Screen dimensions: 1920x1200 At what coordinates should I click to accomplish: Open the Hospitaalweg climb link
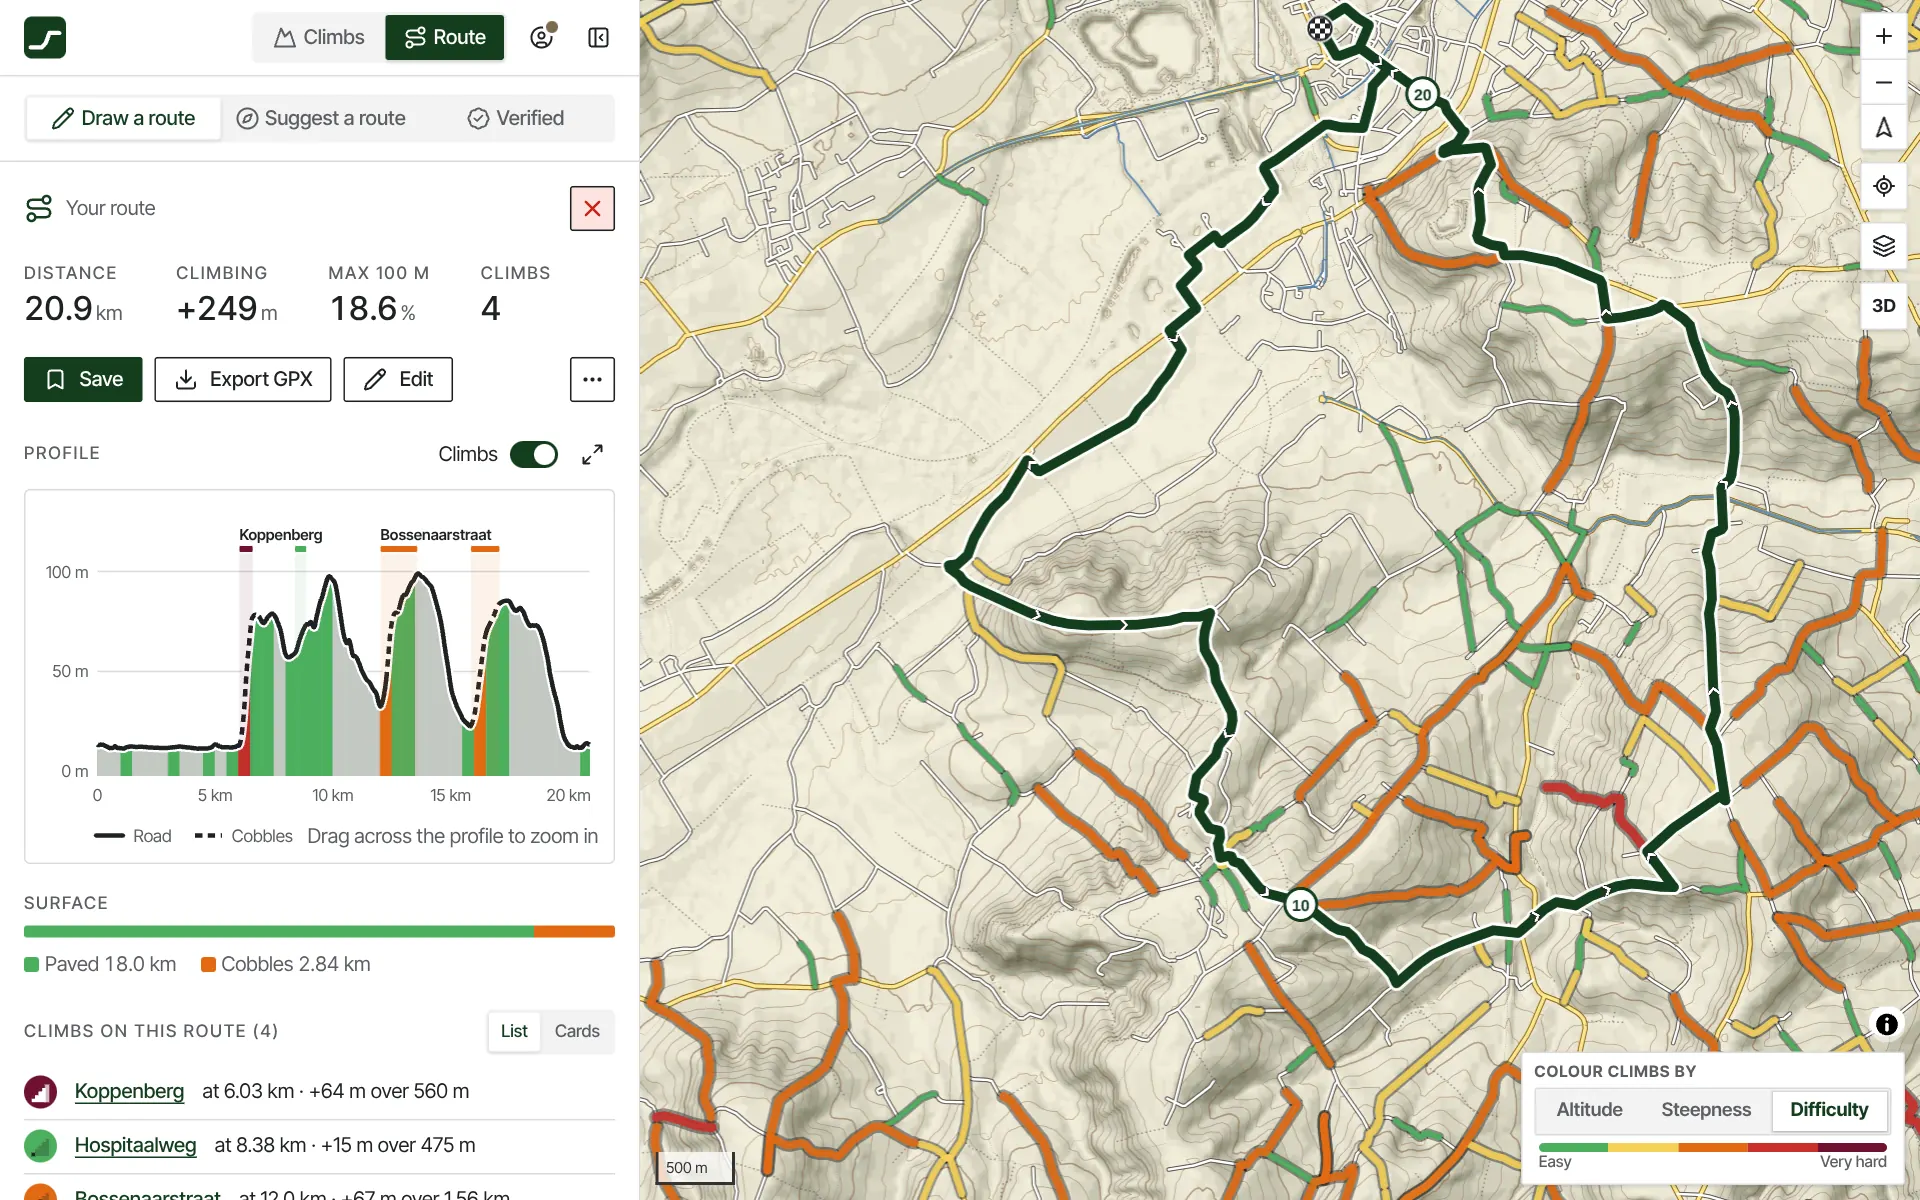tap(135, 1145)
